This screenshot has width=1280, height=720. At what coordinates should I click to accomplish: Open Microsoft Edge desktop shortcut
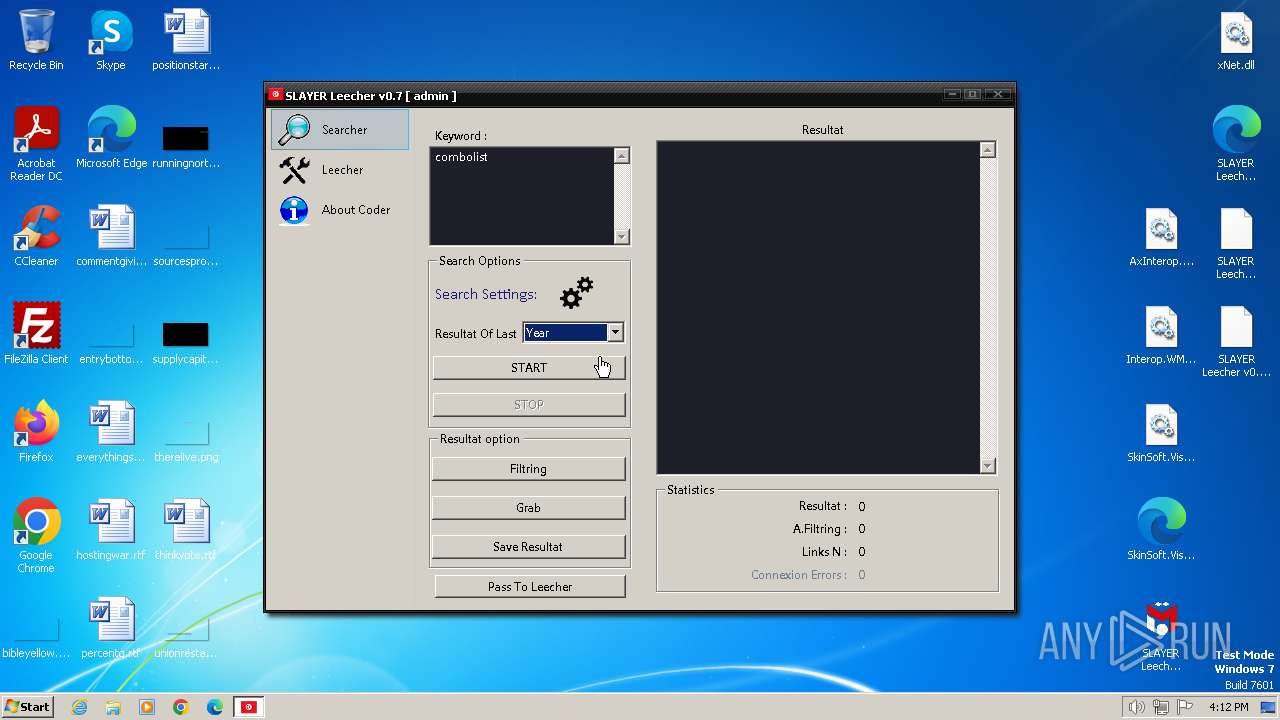coord(111,138)
